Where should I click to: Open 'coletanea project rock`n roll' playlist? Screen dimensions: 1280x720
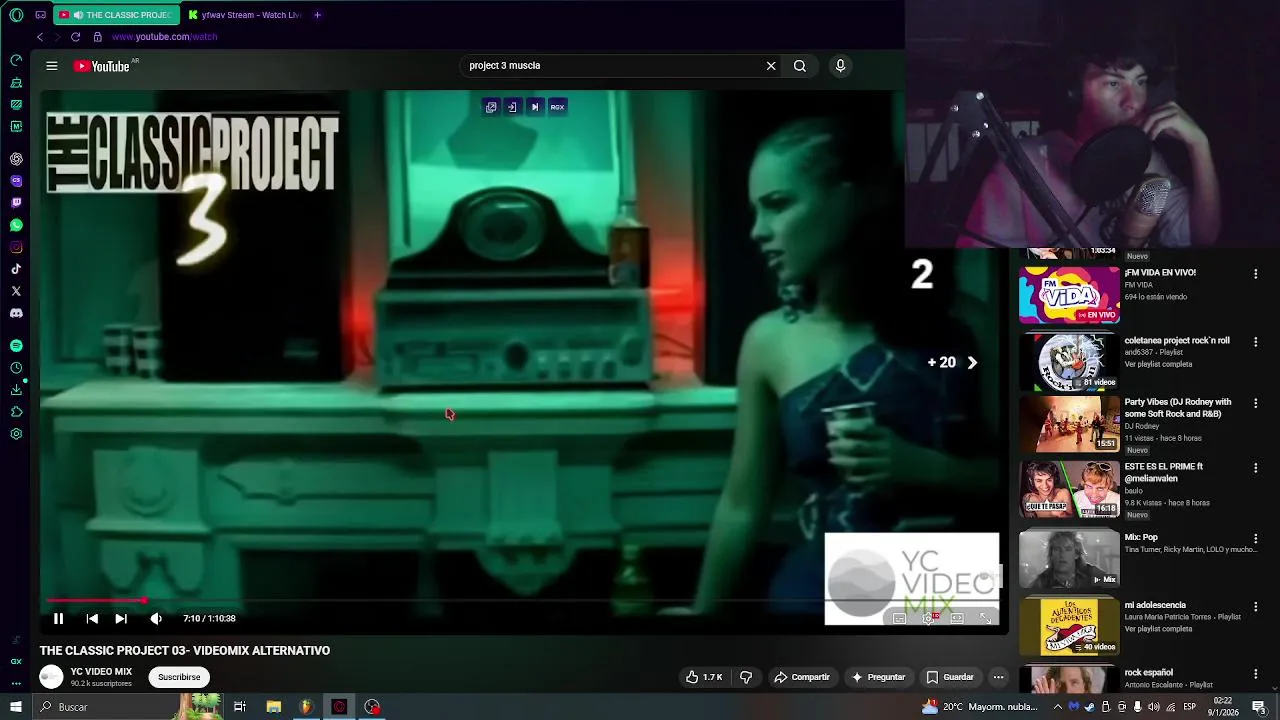[x=1177, y=340]
